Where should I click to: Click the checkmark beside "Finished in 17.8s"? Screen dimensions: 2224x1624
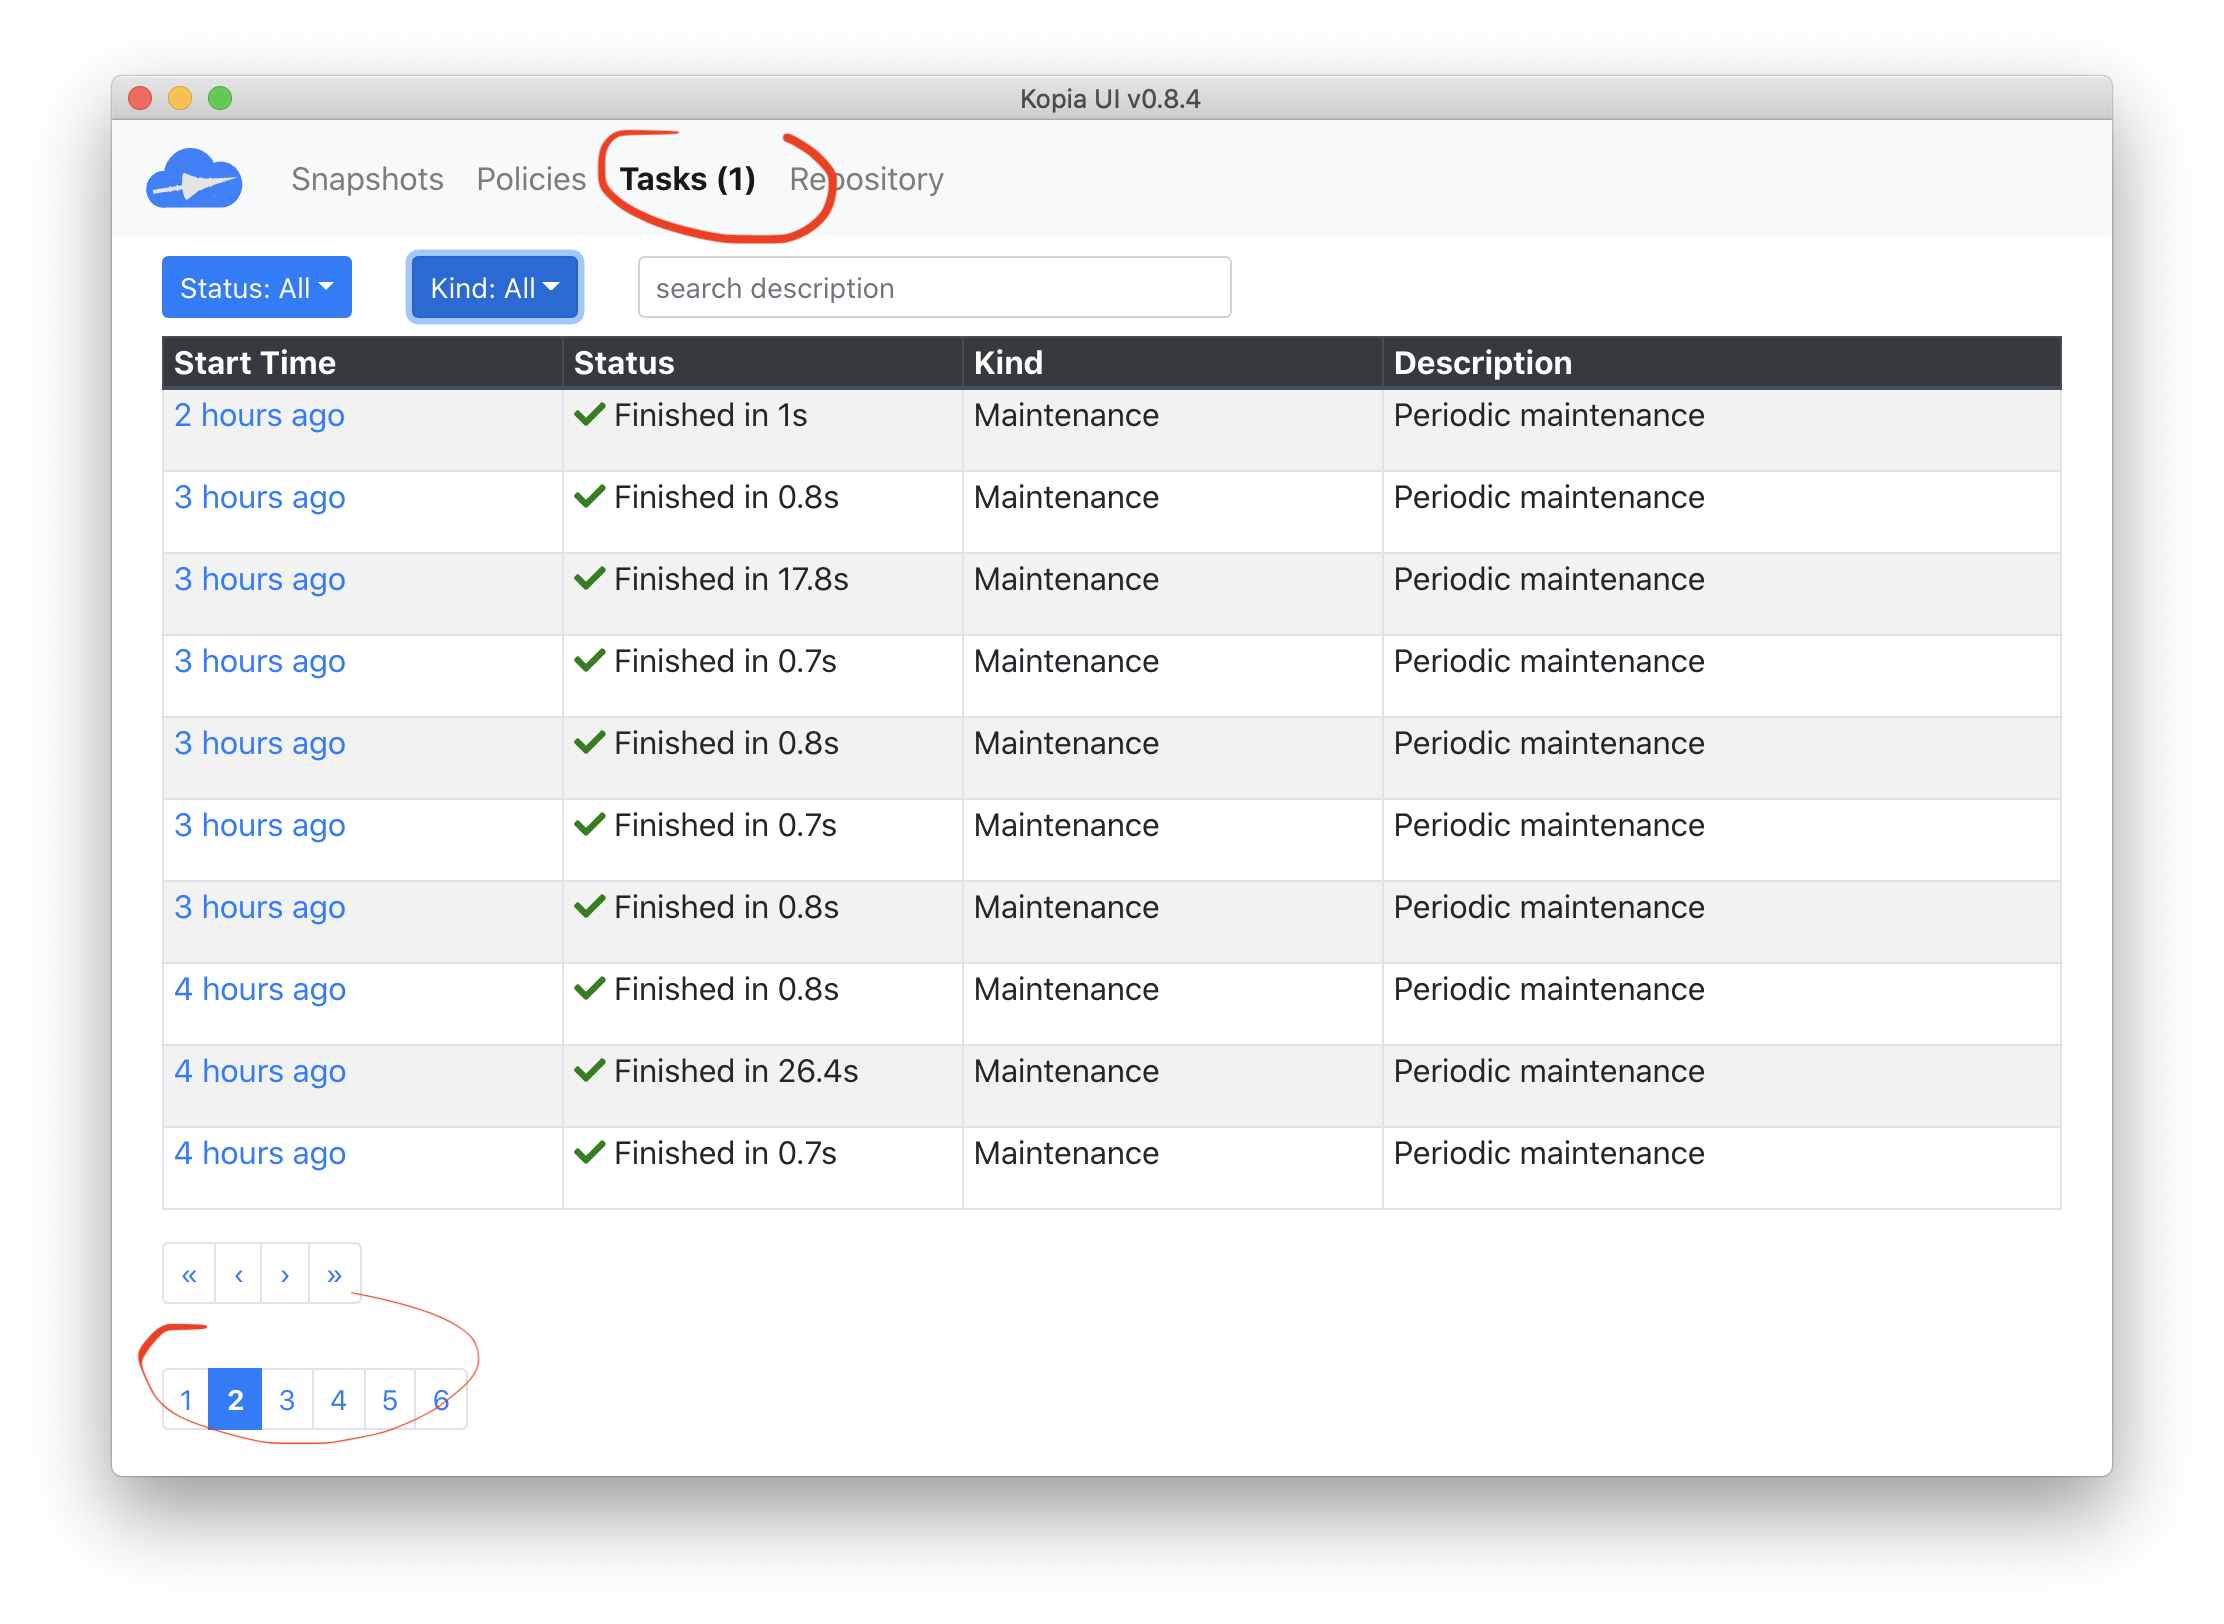pos(589,578)
